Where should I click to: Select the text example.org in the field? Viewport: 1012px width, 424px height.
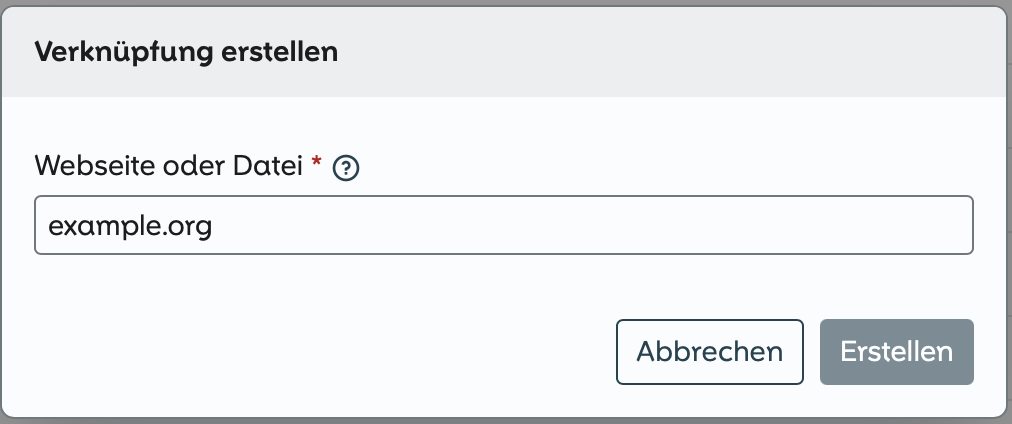(x=130, y=226)
